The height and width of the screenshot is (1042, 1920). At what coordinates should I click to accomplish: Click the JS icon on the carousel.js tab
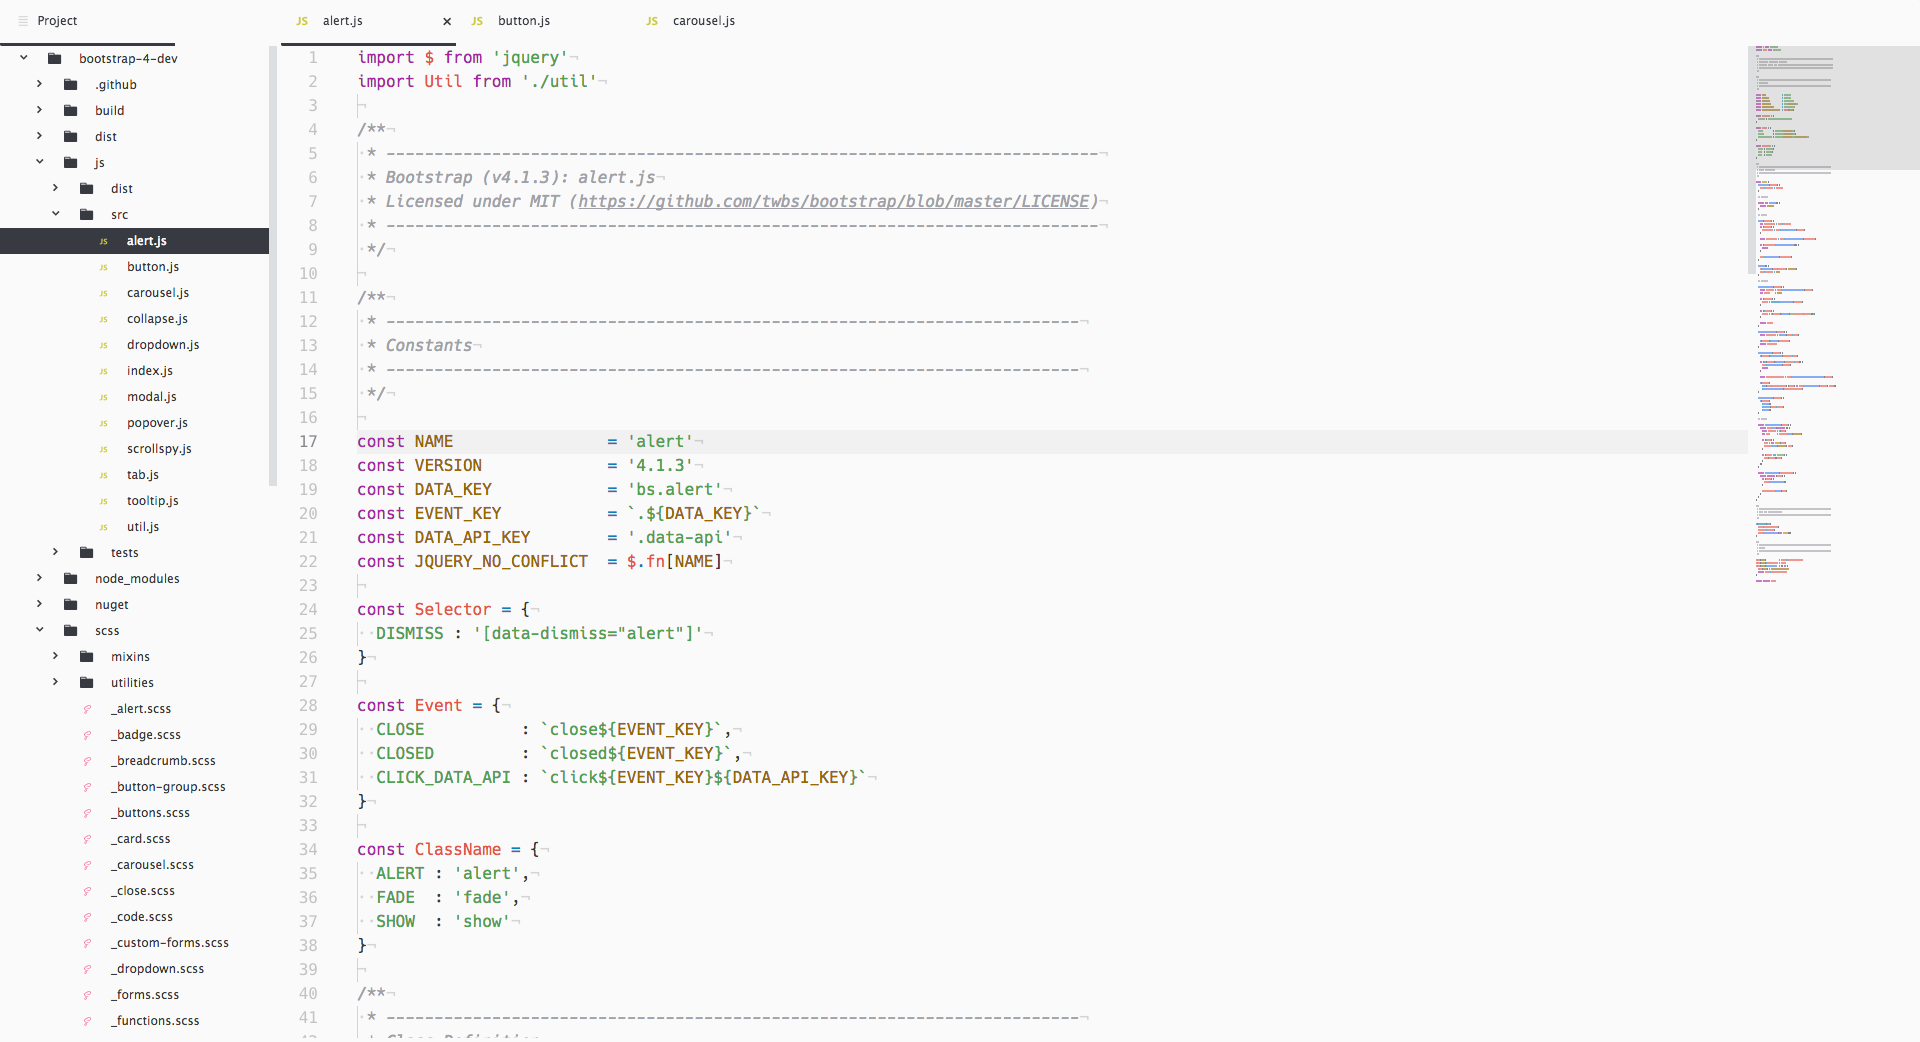pos(652,21)
